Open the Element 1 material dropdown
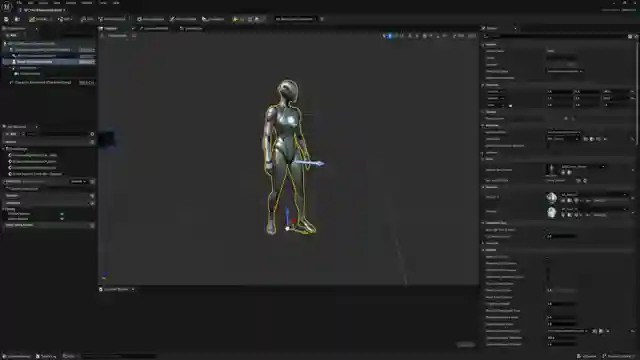Image resolution: width=640 pixels, height=360 pixels. [x=594, y=209]
